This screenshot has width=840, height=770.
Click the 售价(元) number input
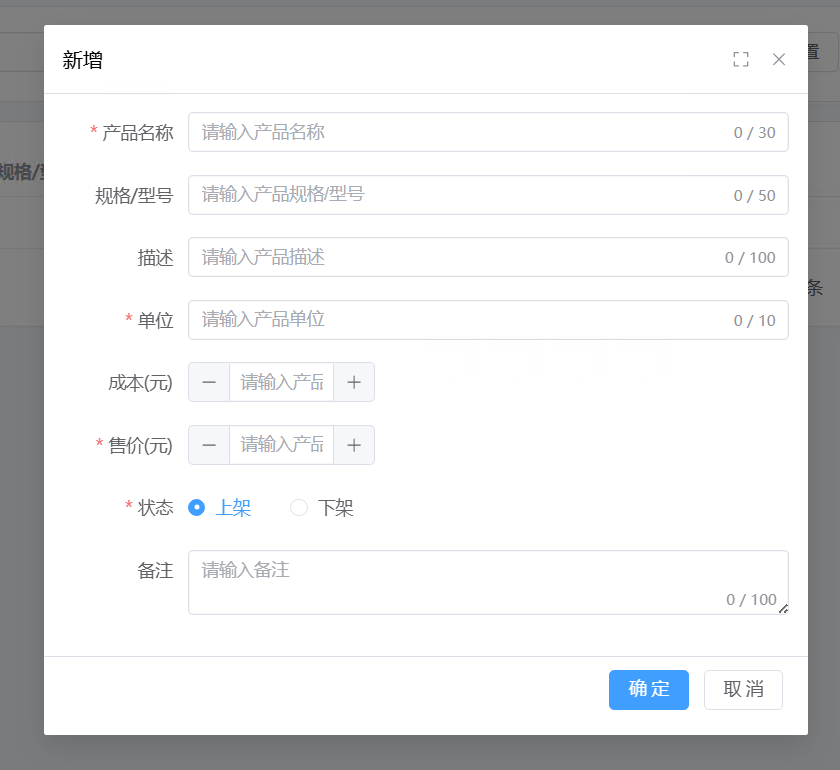282,445
